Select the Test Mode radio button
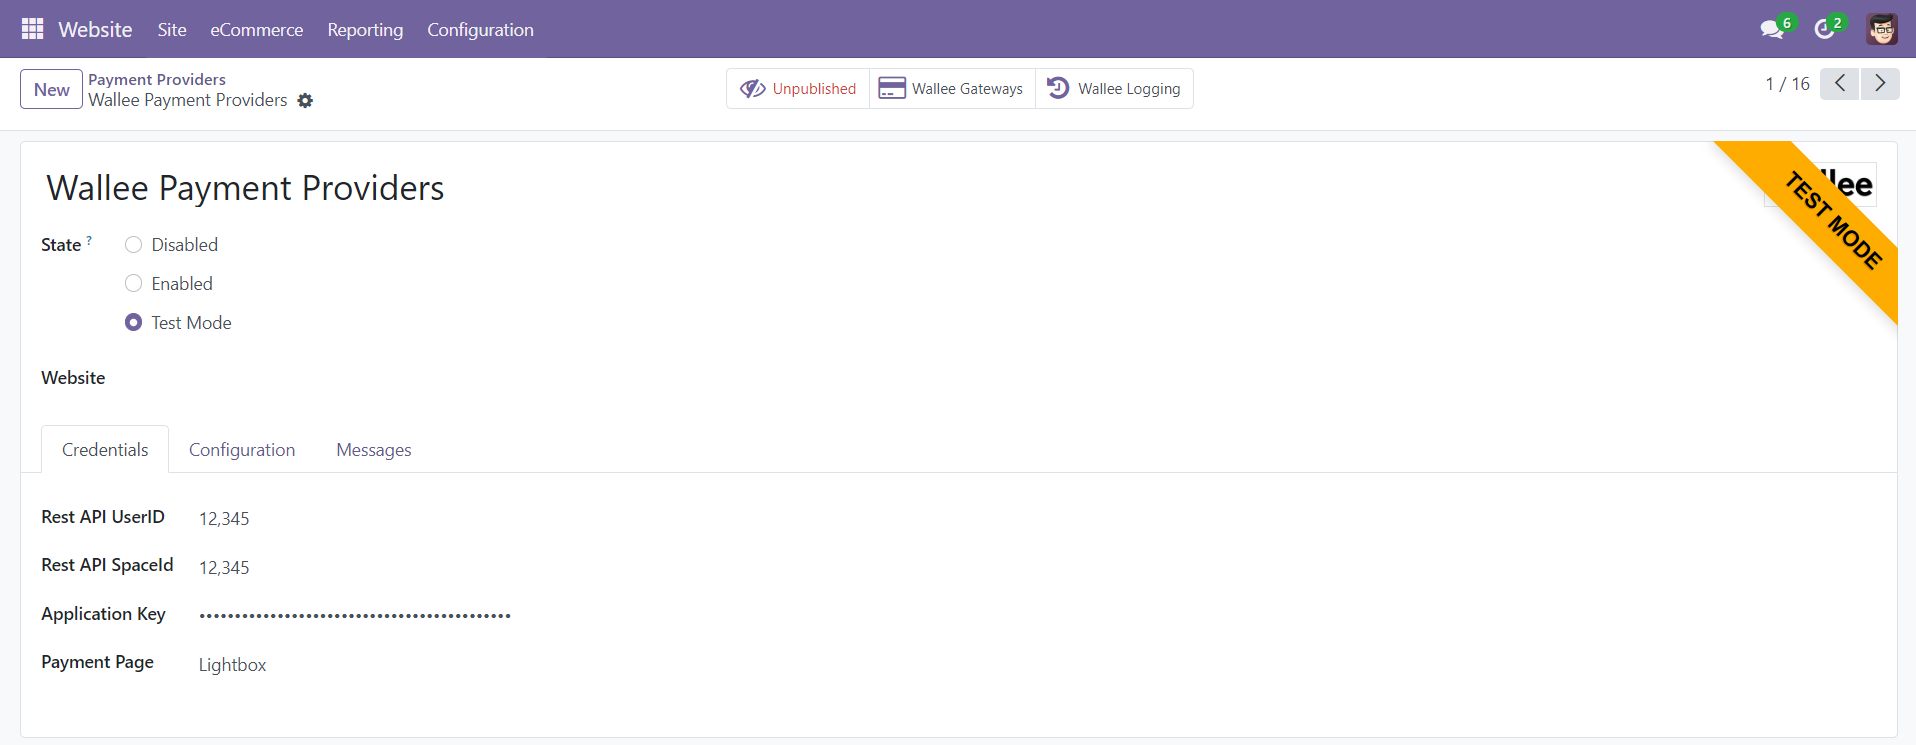Viewport: 1916px width, 745px height. click(133, 323)
